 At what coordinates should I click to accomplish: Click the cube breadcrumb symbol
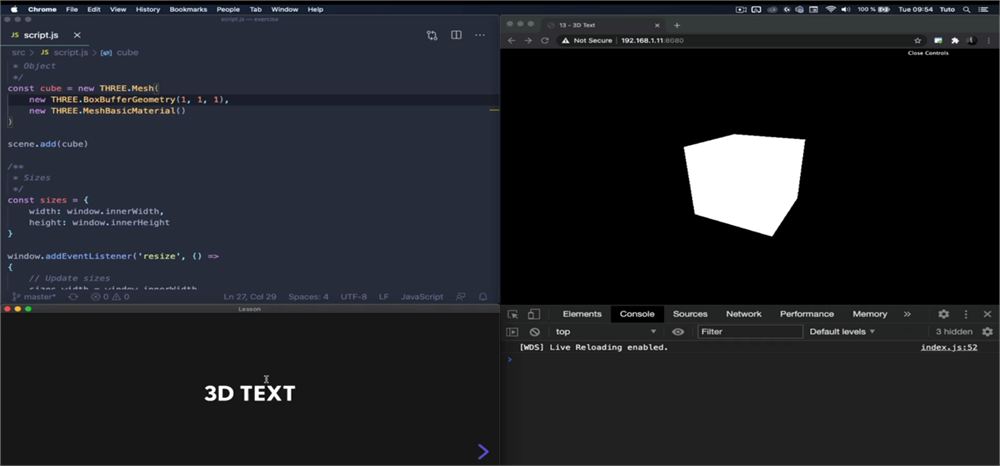coord(127,52)
